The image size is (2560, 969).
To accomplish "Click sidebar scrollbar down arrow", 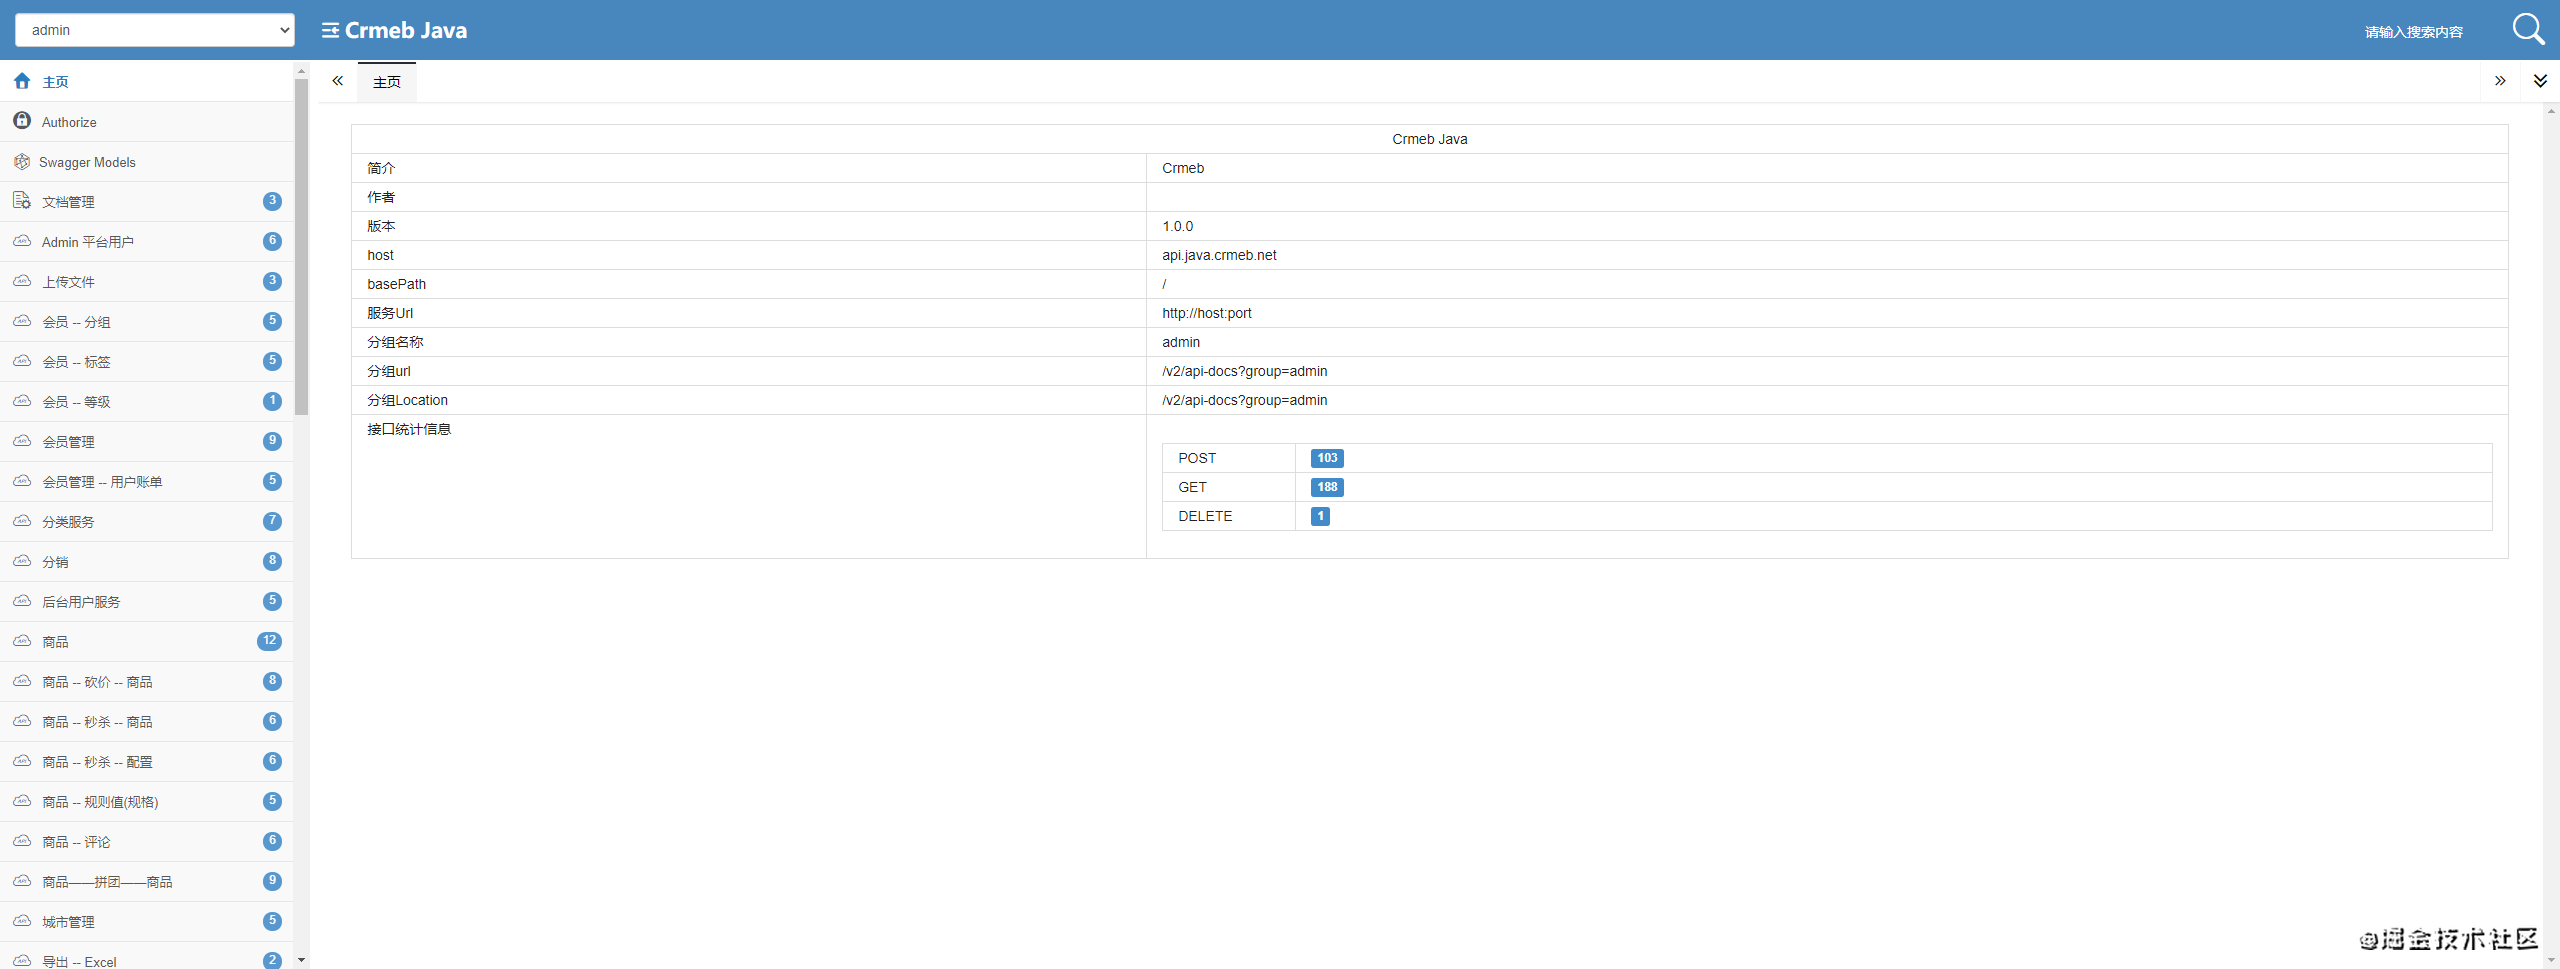I will click(301, 960).
